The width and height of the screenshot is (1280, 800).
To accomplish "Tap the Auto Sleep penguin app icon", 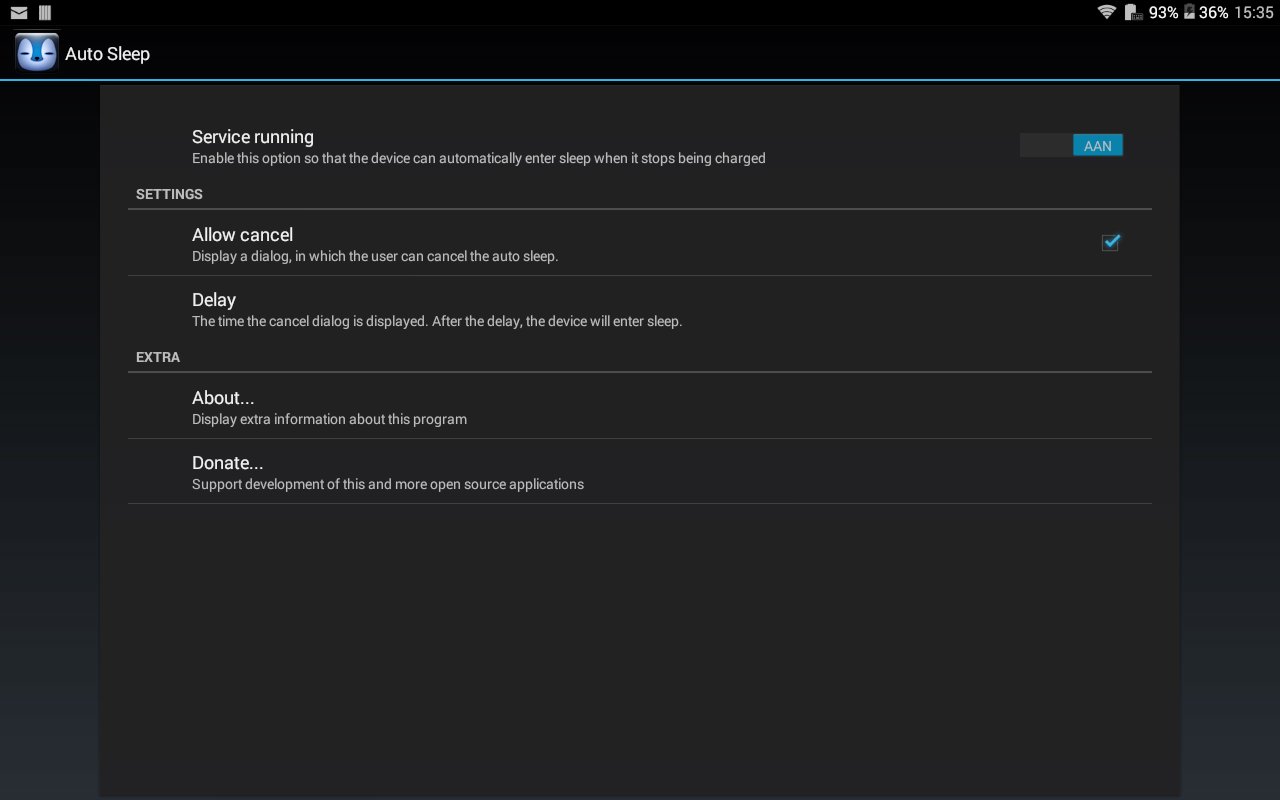I will [x=37, y=52].
